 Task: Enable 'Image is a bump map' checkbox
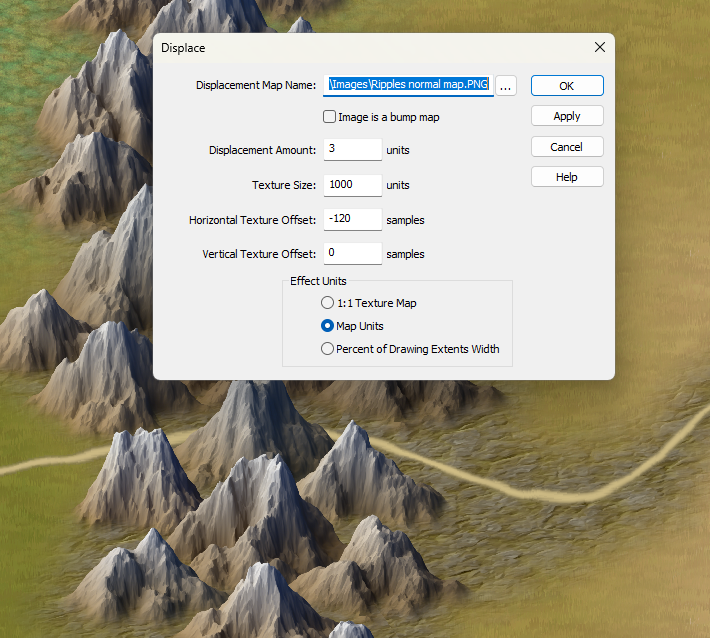329,117
